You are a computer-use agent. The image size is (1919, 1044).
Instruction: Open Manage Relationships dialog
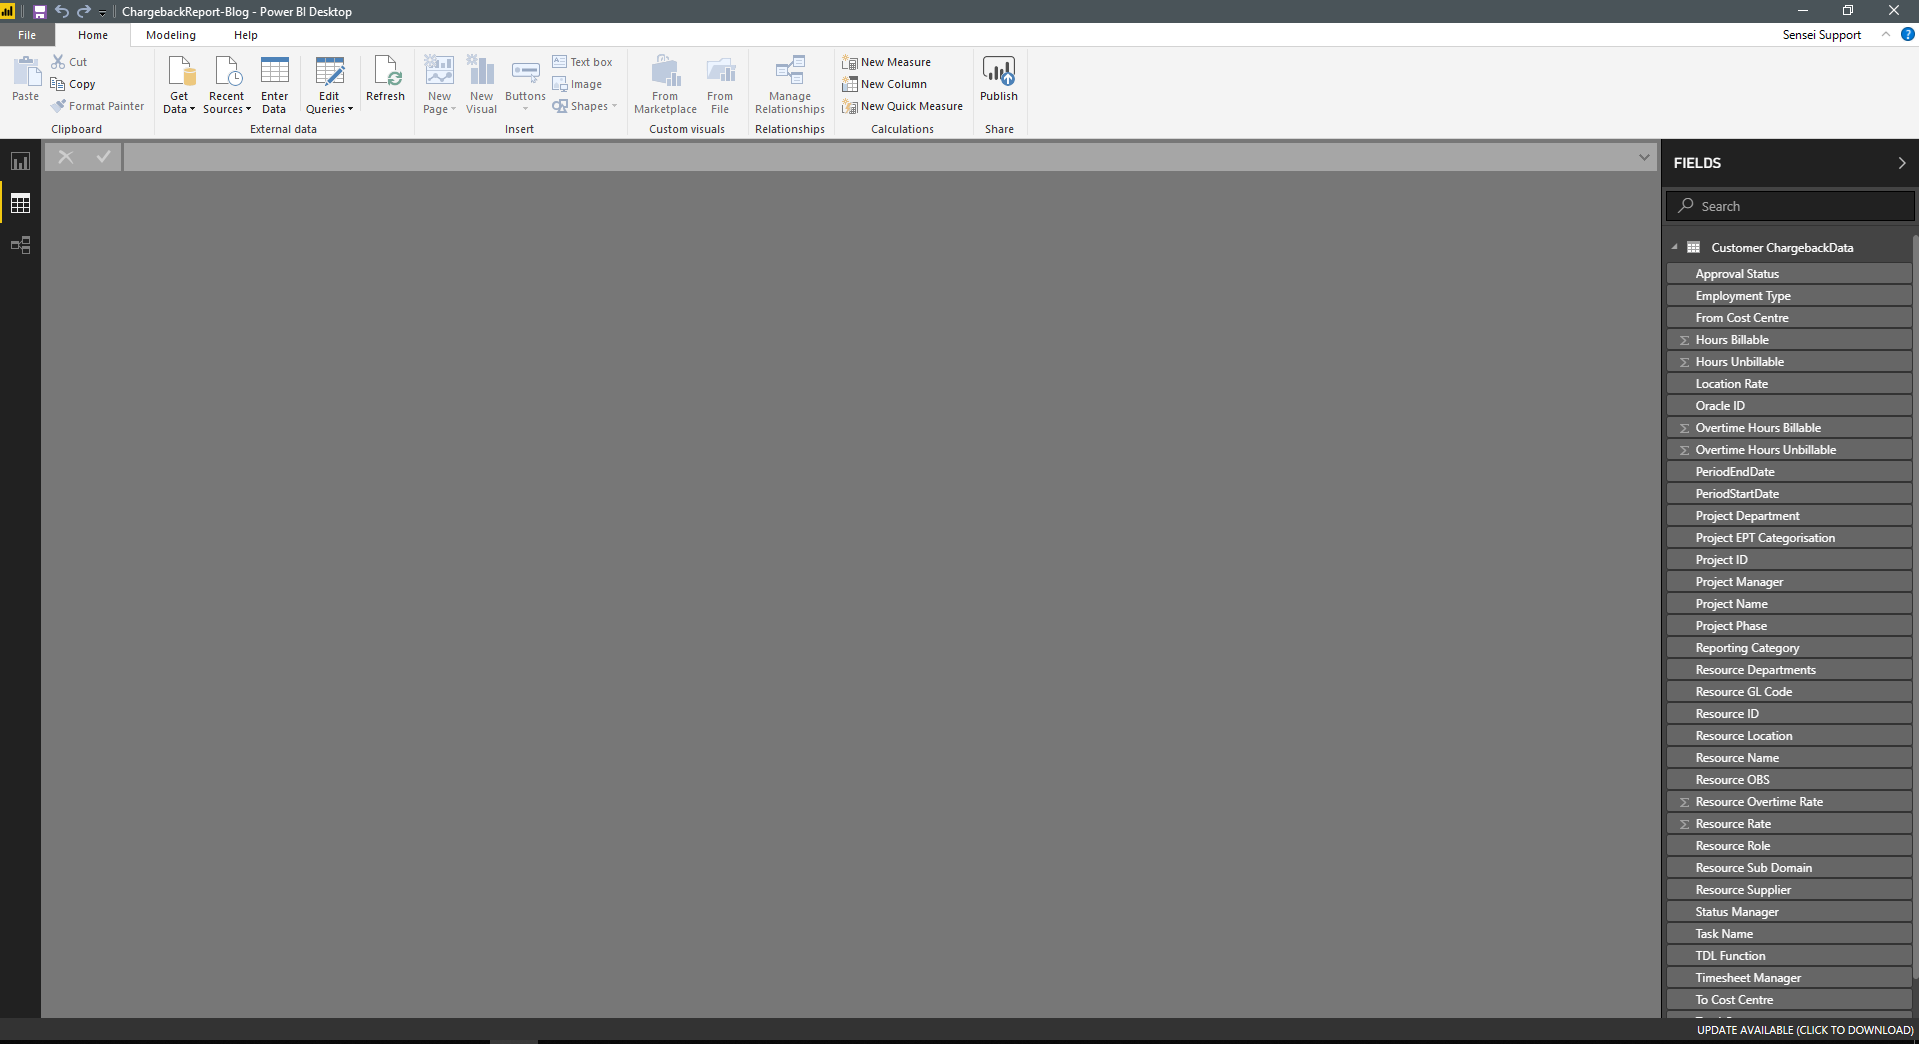coord(790,85)
